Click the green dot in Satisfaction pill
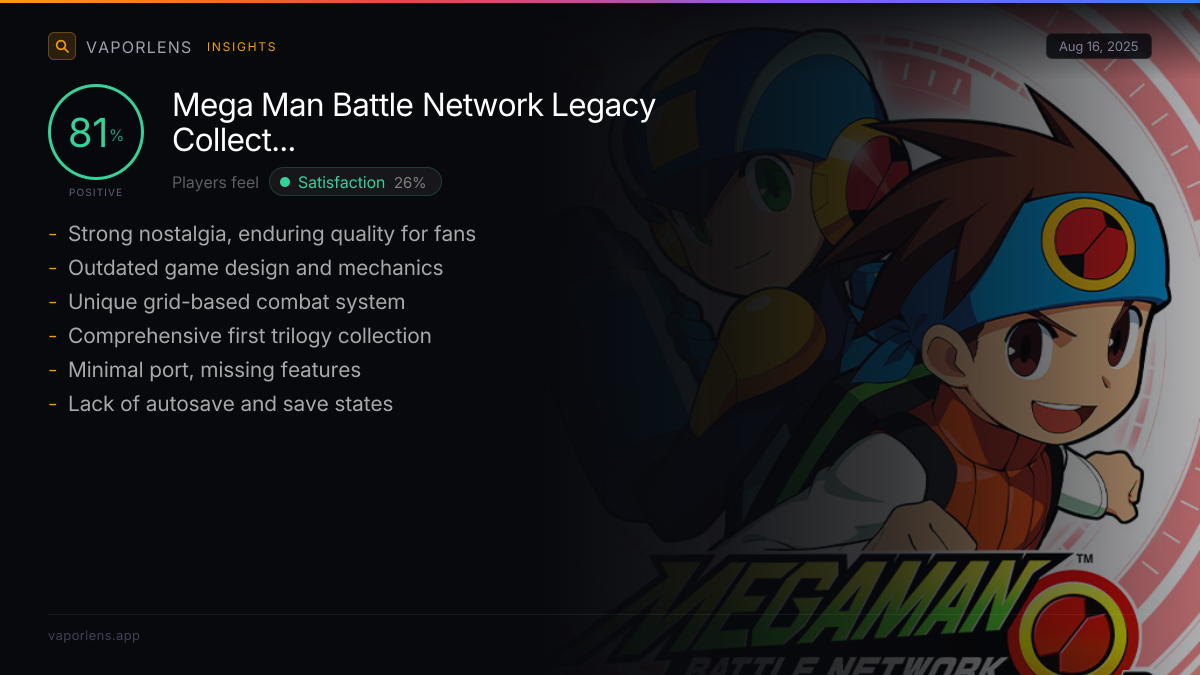Screen dimensions: 1200x675 tap(285, 182)
